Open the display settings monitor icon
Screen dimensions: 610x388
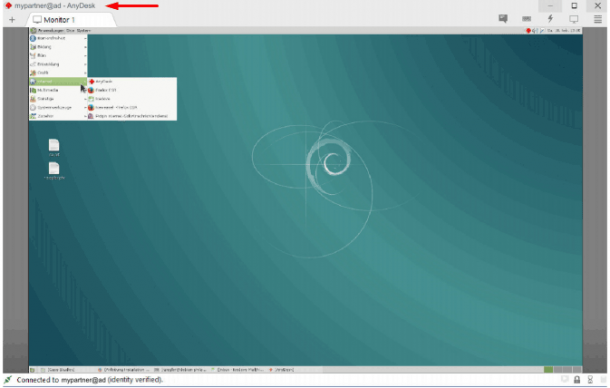tap(574, 19)
